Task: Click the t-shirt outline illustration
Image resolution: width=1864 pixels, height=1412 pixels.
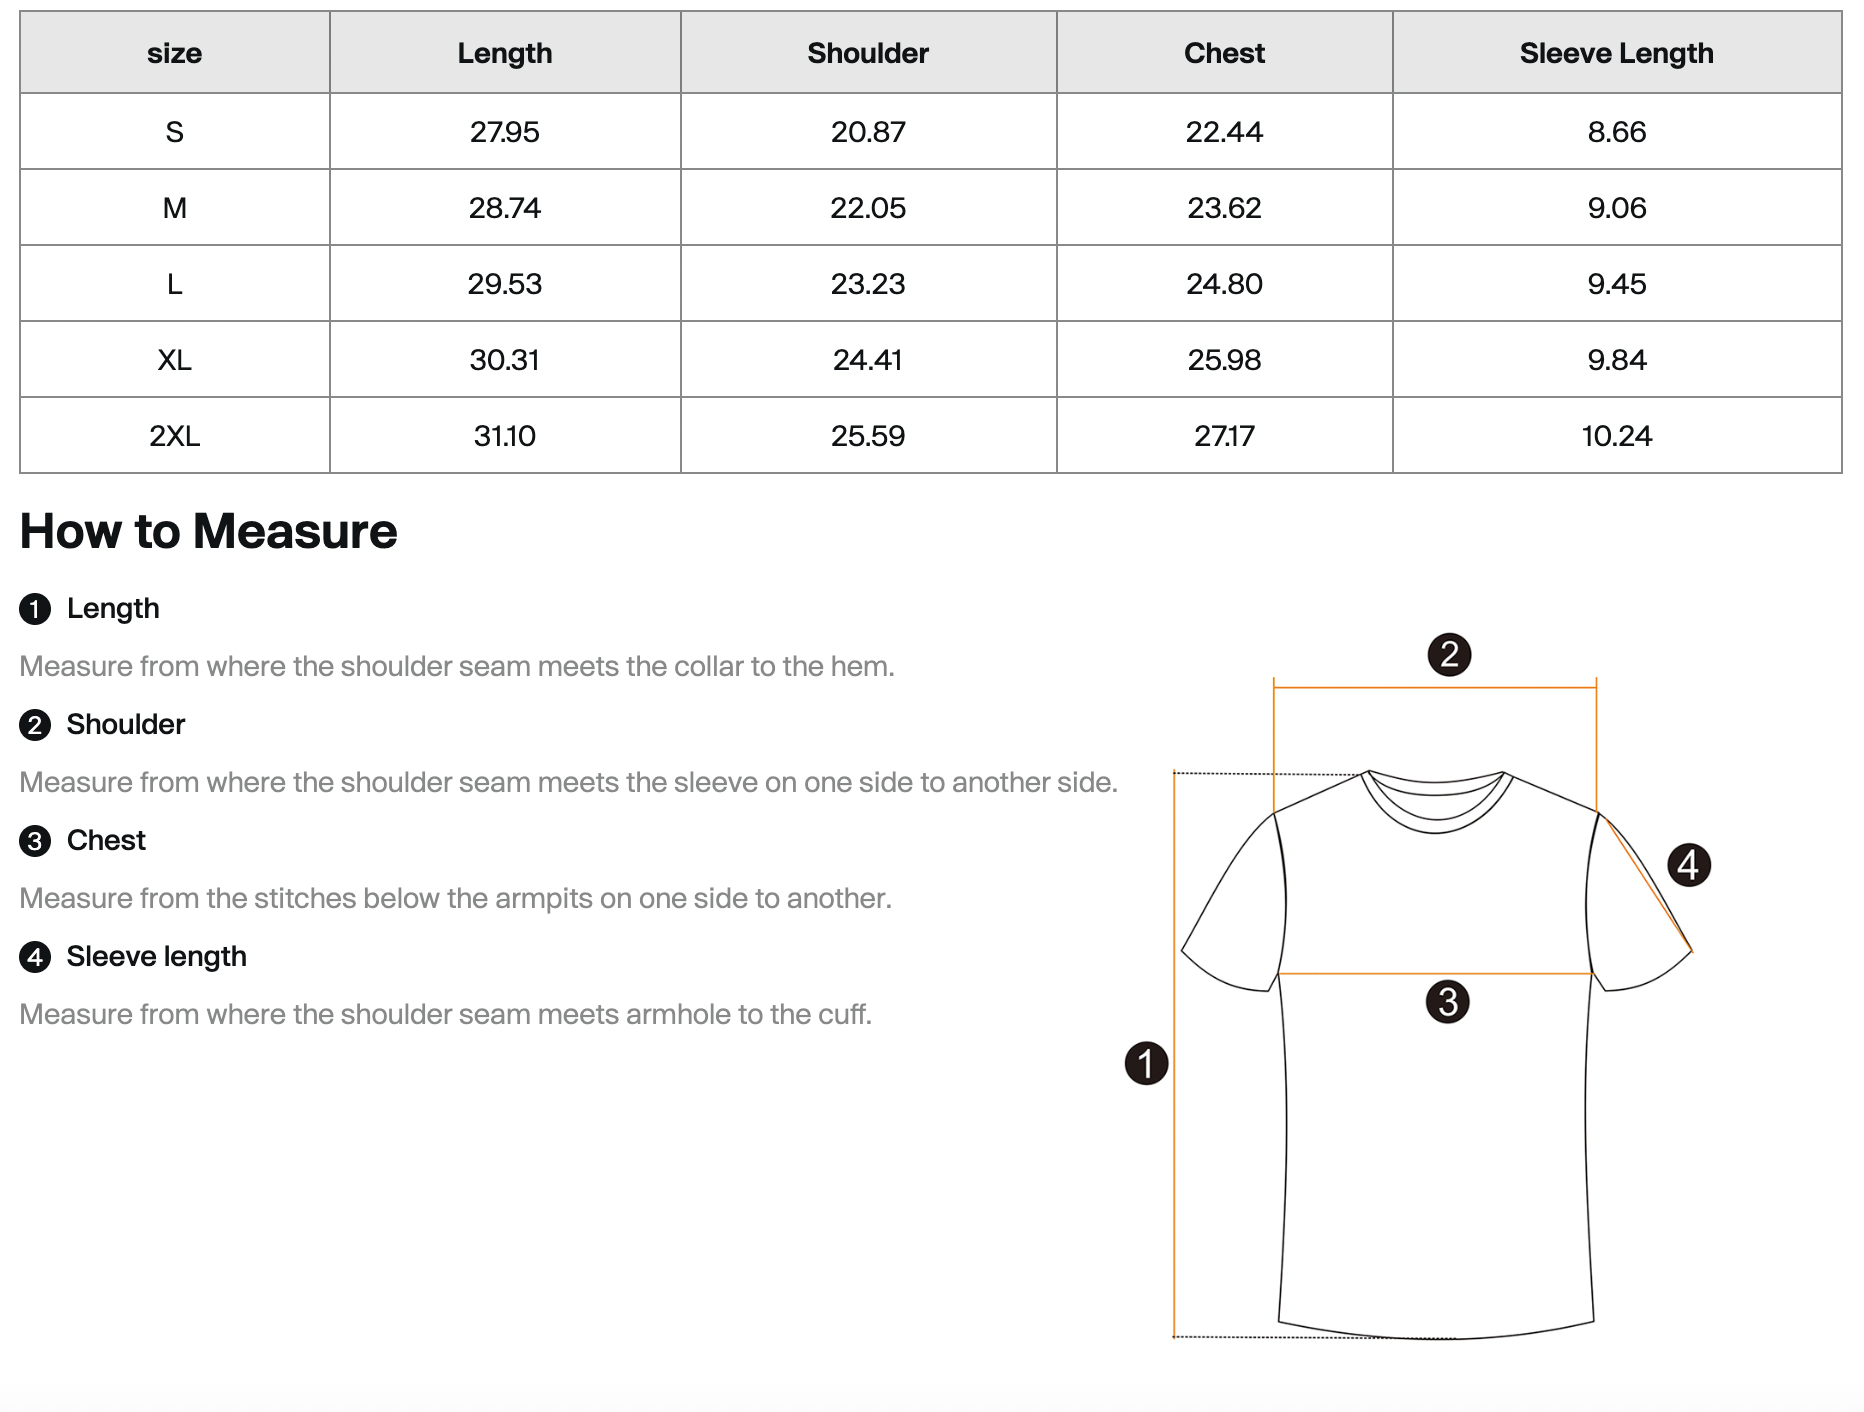Action: tap(1436, 1150)
